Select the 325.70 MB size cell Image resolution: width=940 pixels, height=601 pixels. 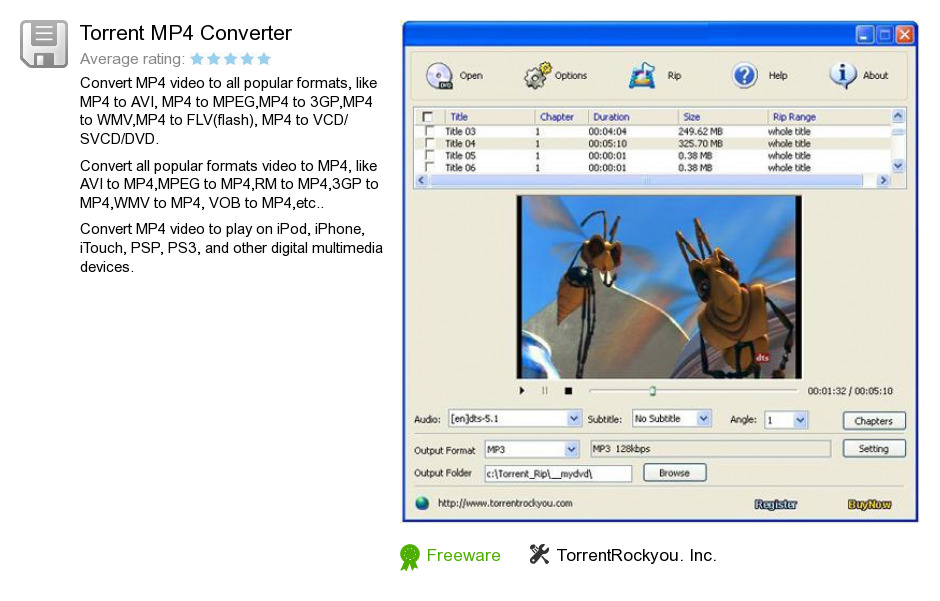(700, 144)
